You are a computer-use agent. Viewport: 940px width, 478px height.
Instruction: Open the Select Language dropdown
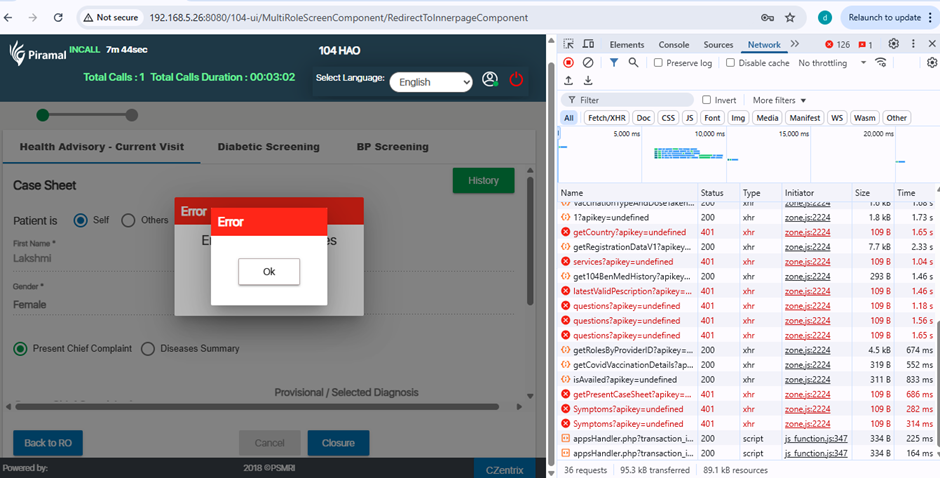[431, 82]
